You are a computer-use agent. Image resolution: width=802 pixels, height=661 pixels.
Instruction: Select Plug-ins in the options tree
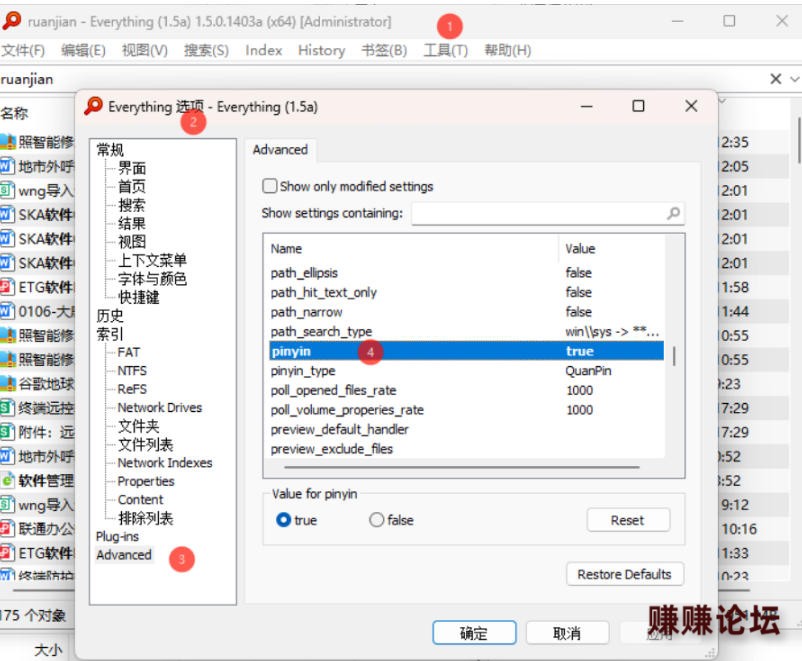click(x=117, y=536)
